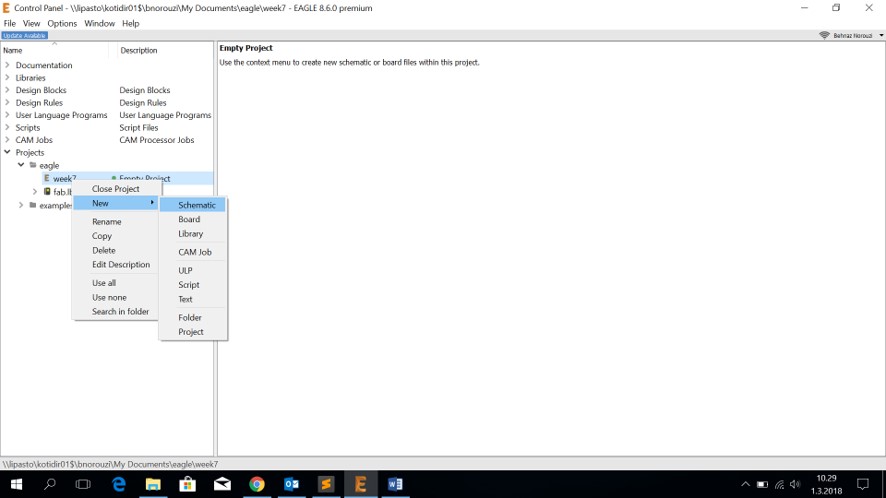Open File Explorer in the taskbar

[x=153, y=484]
